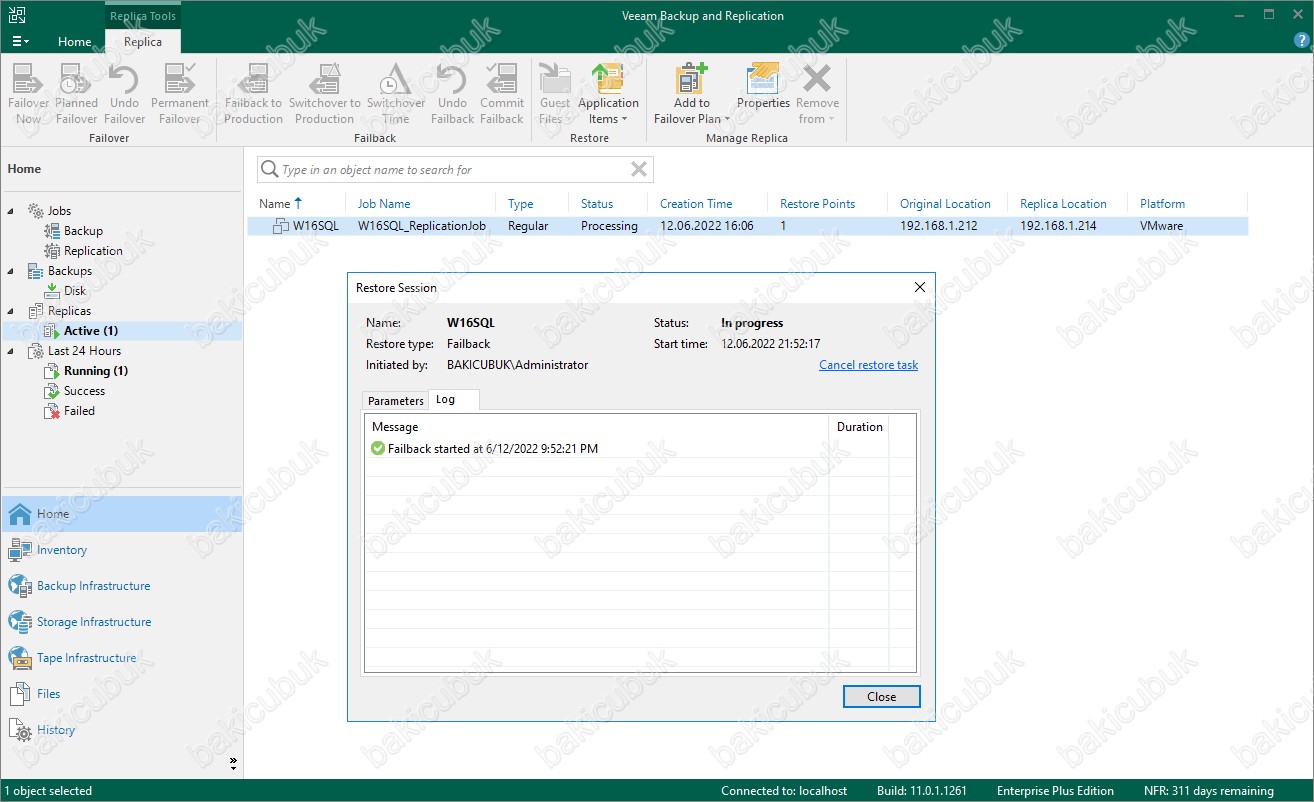The height and width of the screenshot is (802, 1314).
Task: Click the Veeam app icon in title bar
Action: (x=17, y=15)
